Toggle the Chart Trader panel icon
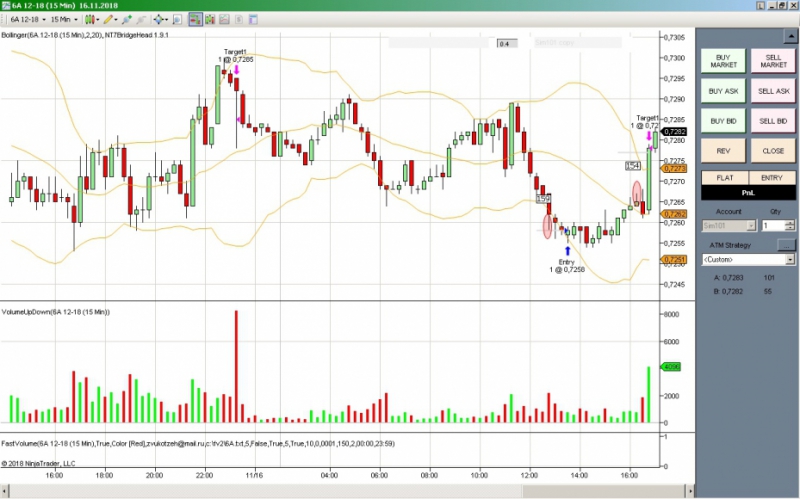The height and width of the screenshot is (499, 800). [195, 19]
